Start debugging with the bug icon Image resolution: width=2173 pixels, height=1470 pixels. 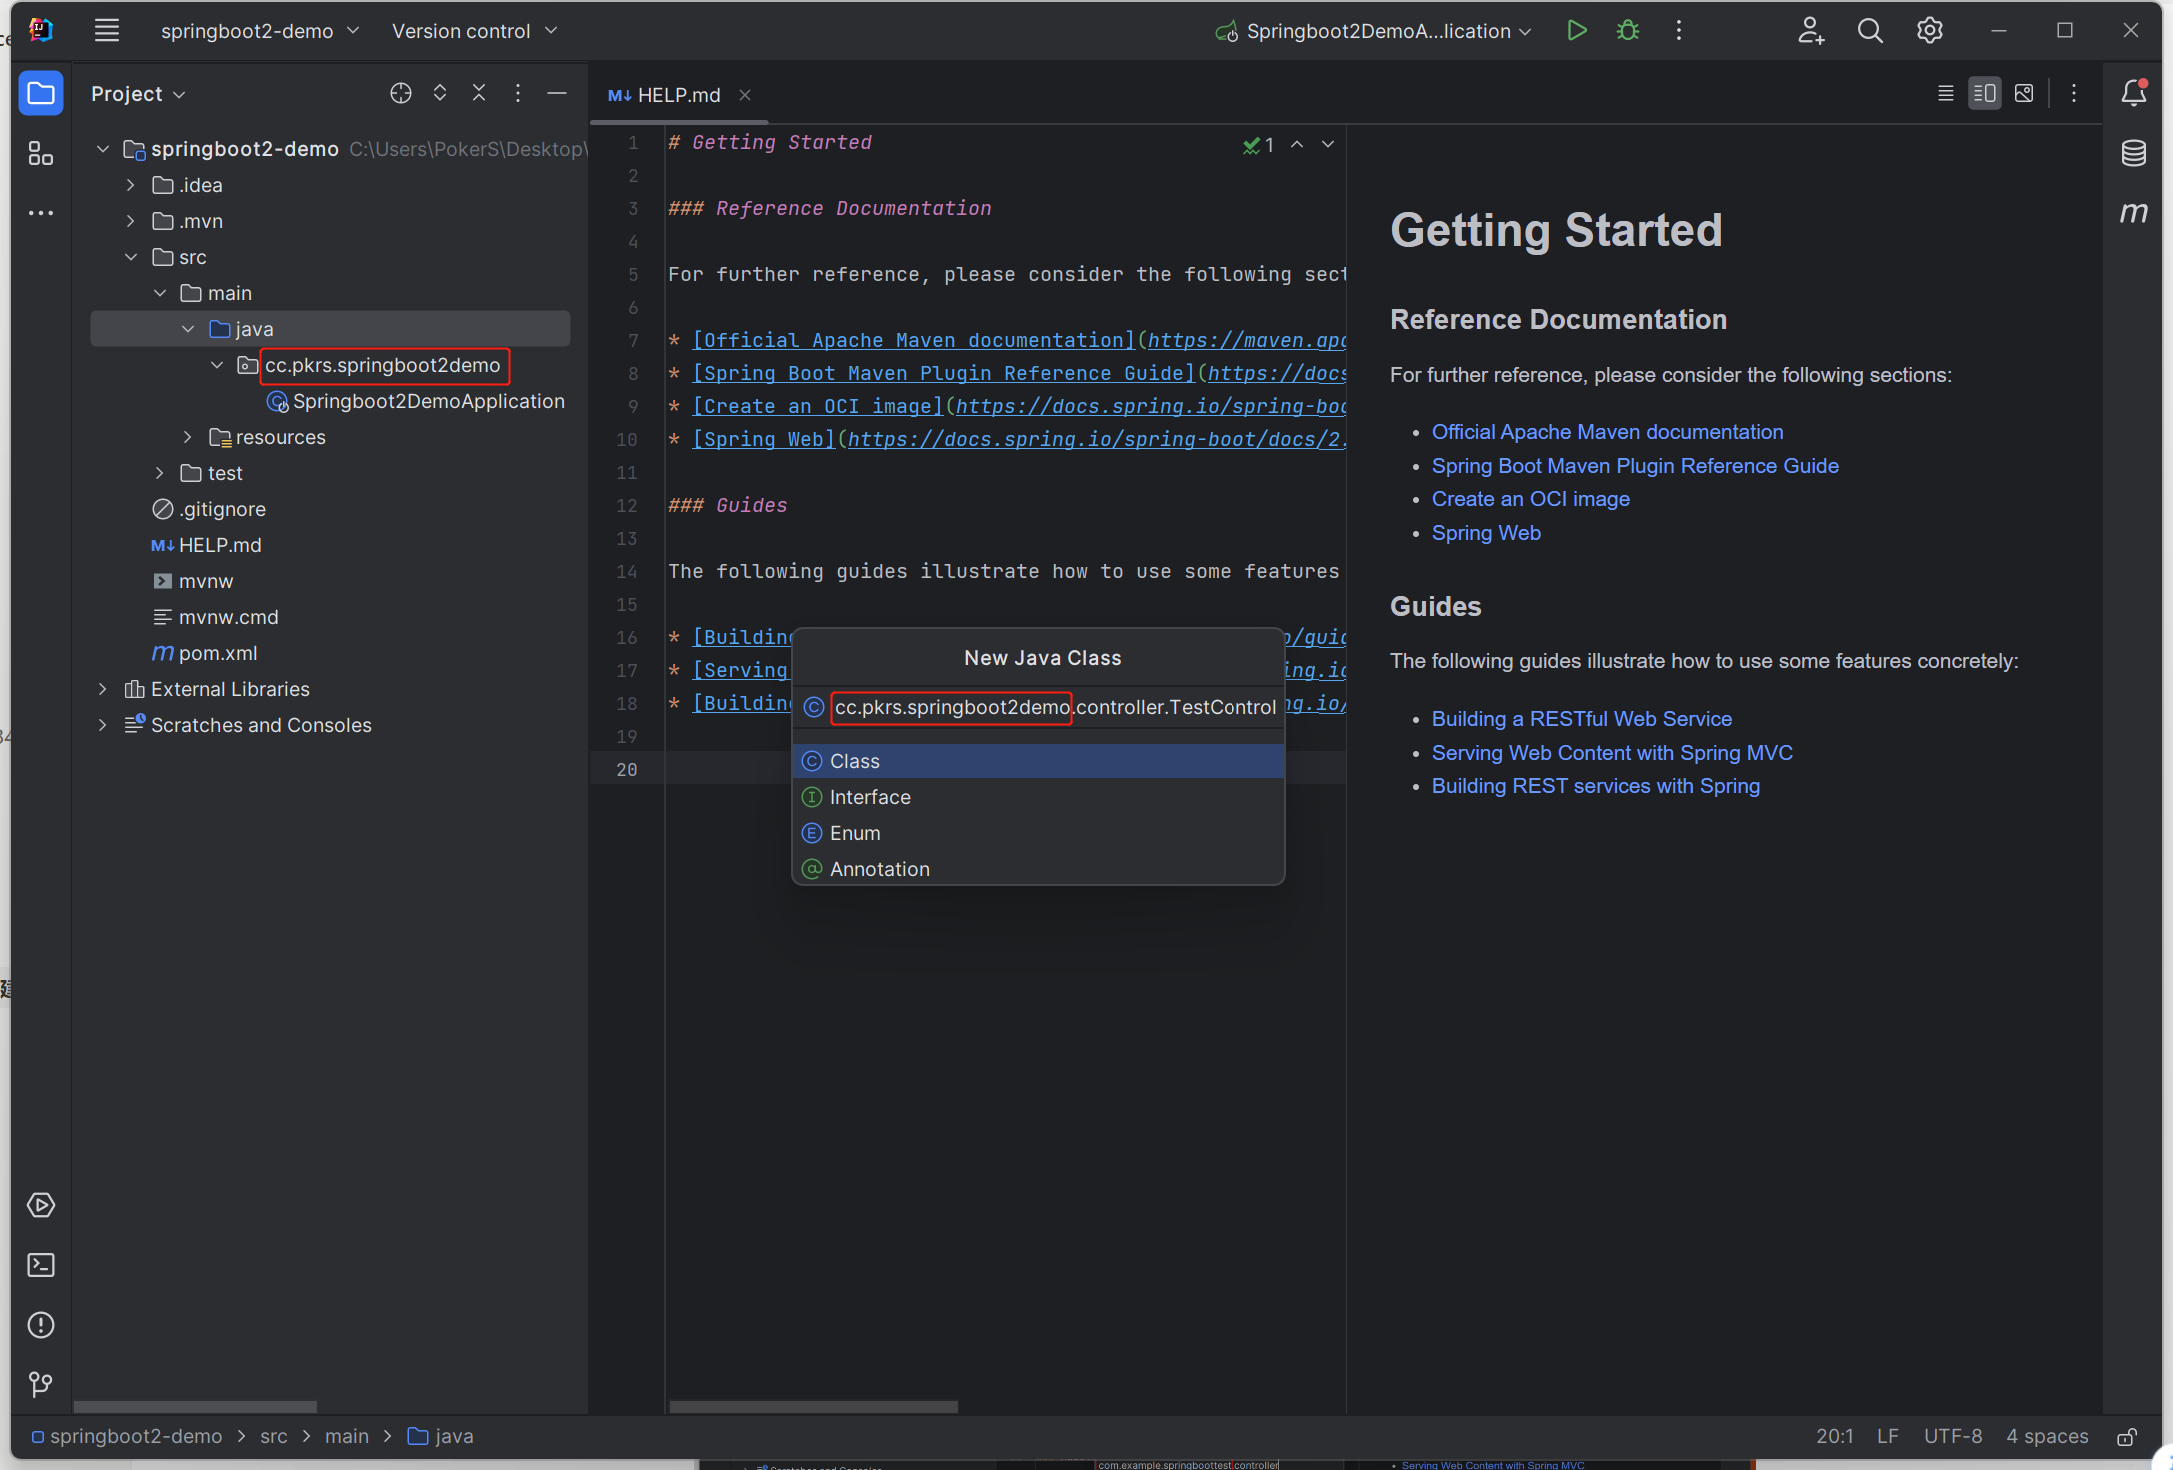pyautogui.click(x=1628, y=31)
